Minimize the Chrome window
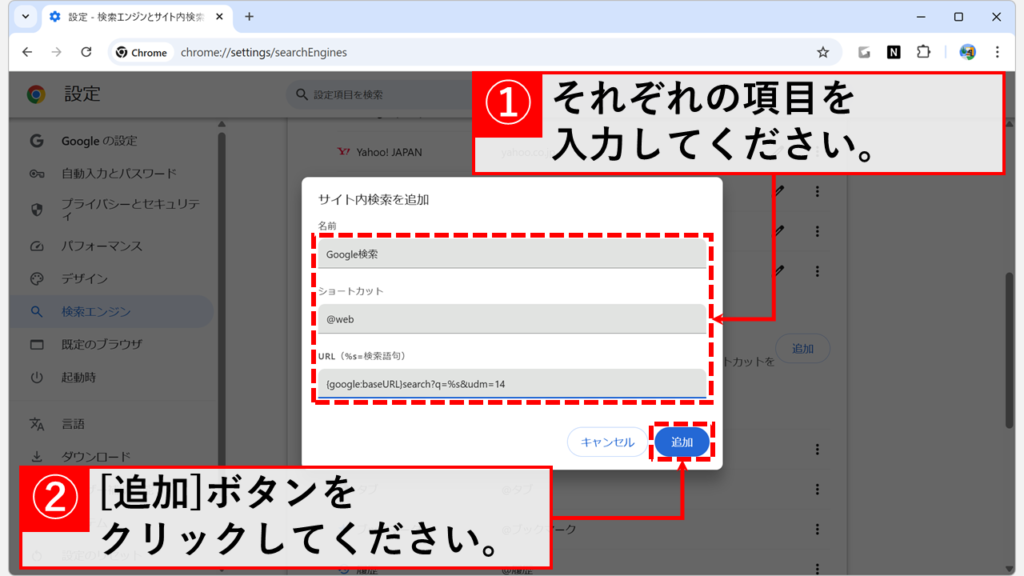Screen dimensions: 1024x576 [921, 17]
